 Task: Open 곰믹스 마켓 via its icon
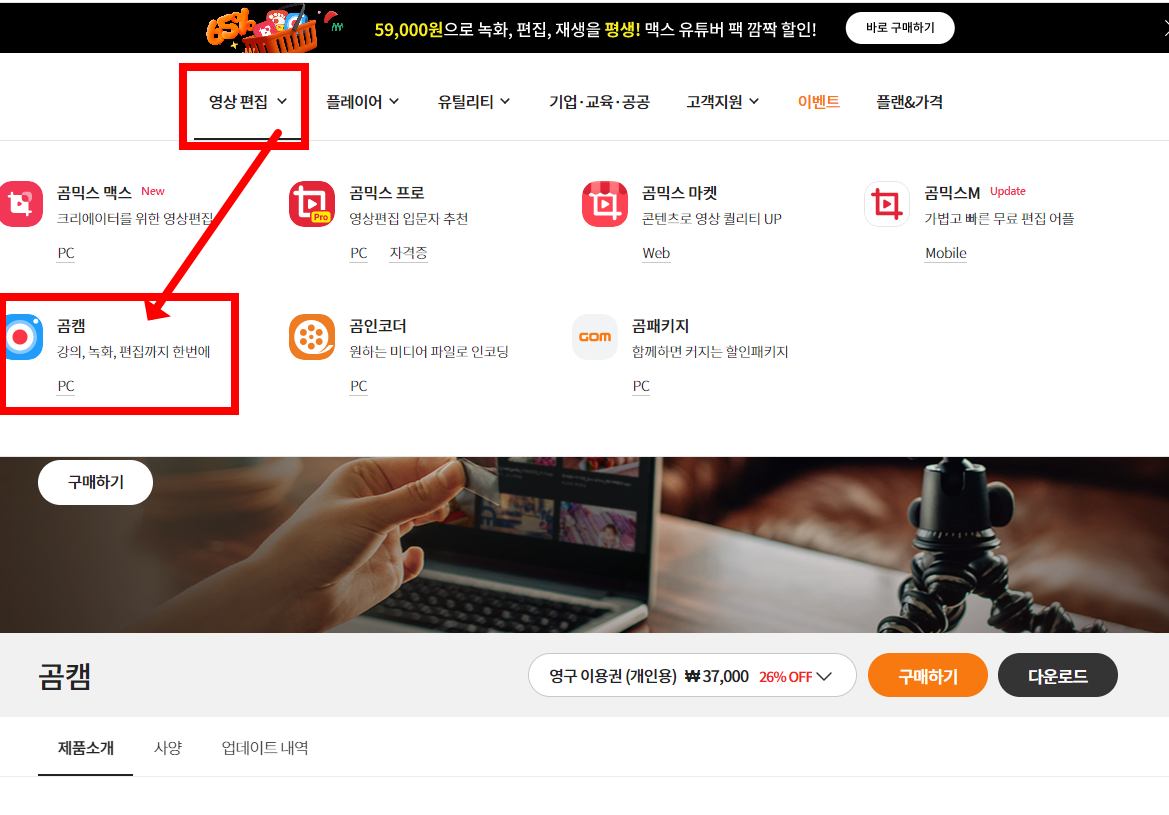point(605,204)
